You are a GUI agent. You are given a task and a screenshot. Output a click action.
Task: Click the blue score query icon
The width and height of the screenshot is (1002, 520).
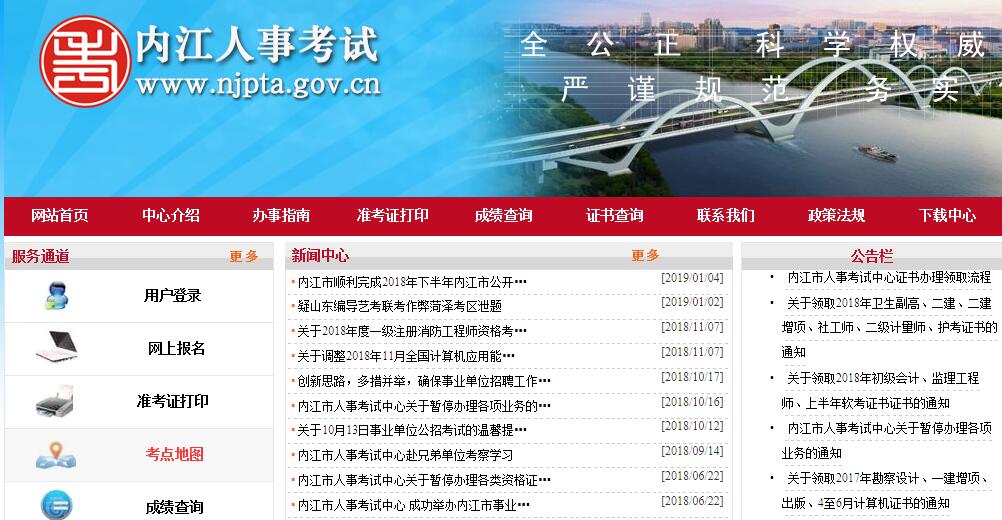click(56, 503)
